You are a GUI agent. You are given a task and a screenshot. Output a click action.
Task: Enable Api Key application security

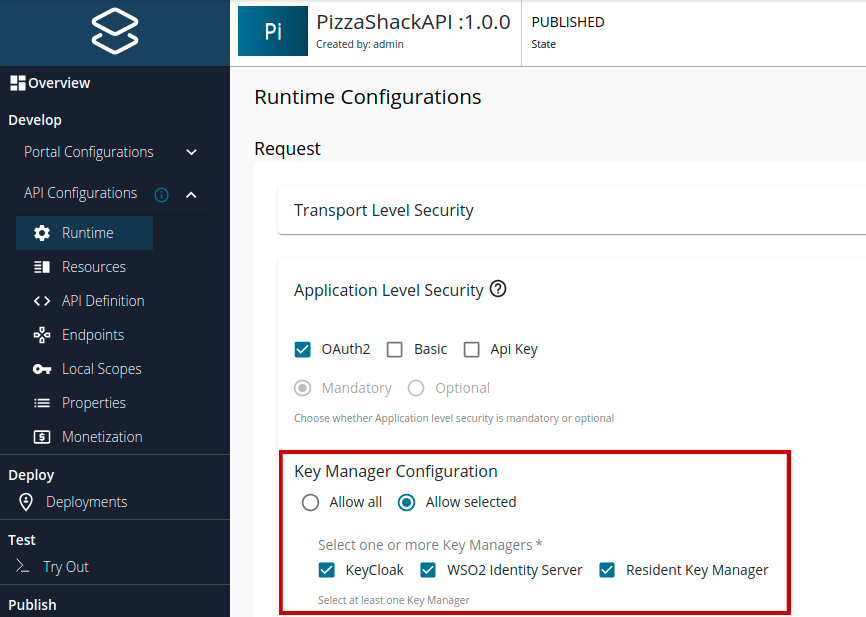pos(471,349)
